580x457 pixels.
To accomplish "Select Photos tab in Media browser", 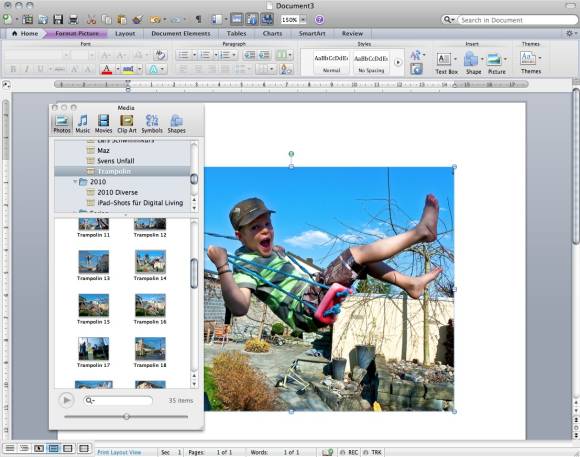I will click(x=62, y=124).
